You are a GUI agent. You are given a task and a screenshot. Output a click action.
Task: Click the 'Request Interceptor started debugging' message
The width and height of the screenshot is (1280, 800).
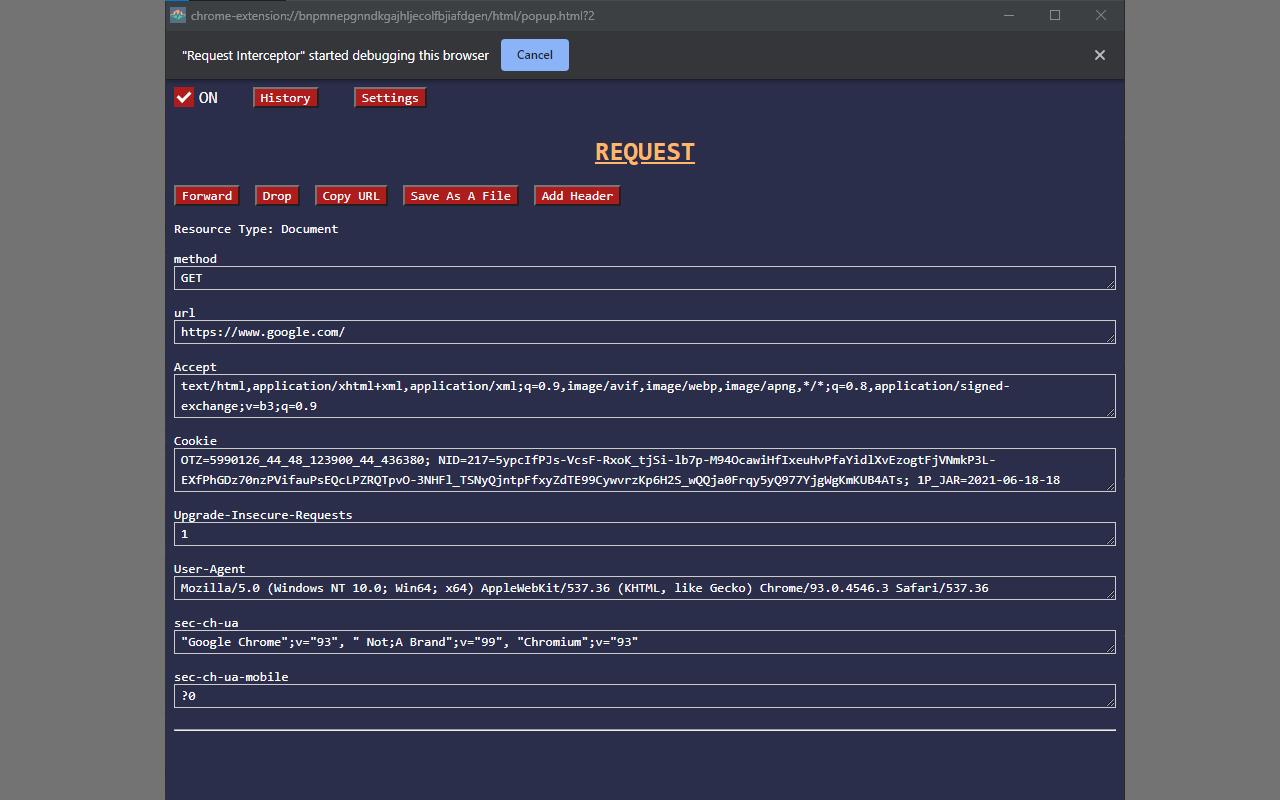(336, 55)
